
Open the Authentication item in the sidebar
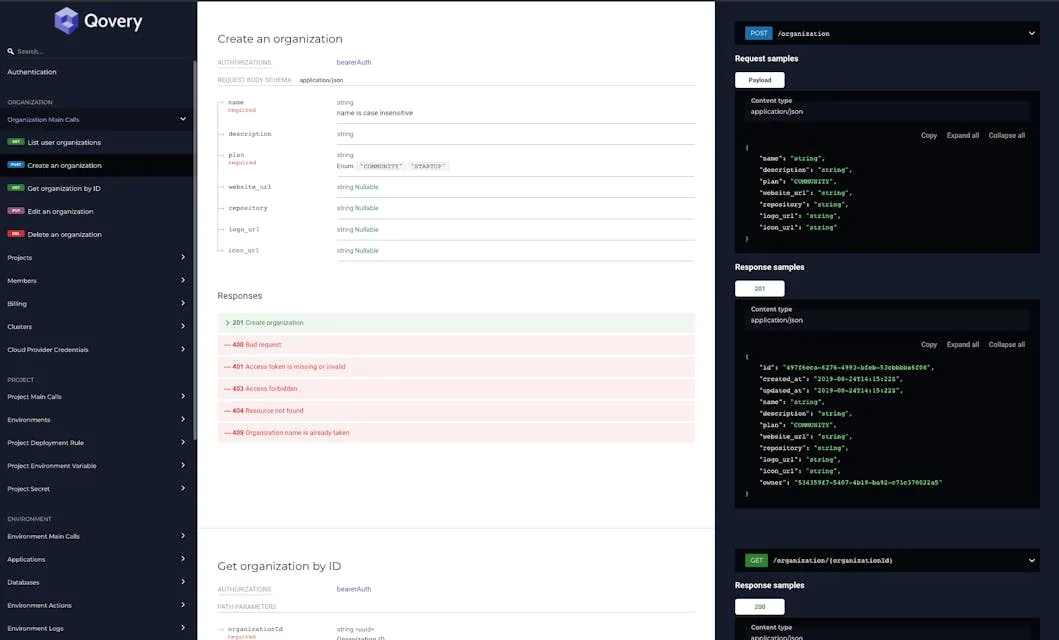pos(31,71)
